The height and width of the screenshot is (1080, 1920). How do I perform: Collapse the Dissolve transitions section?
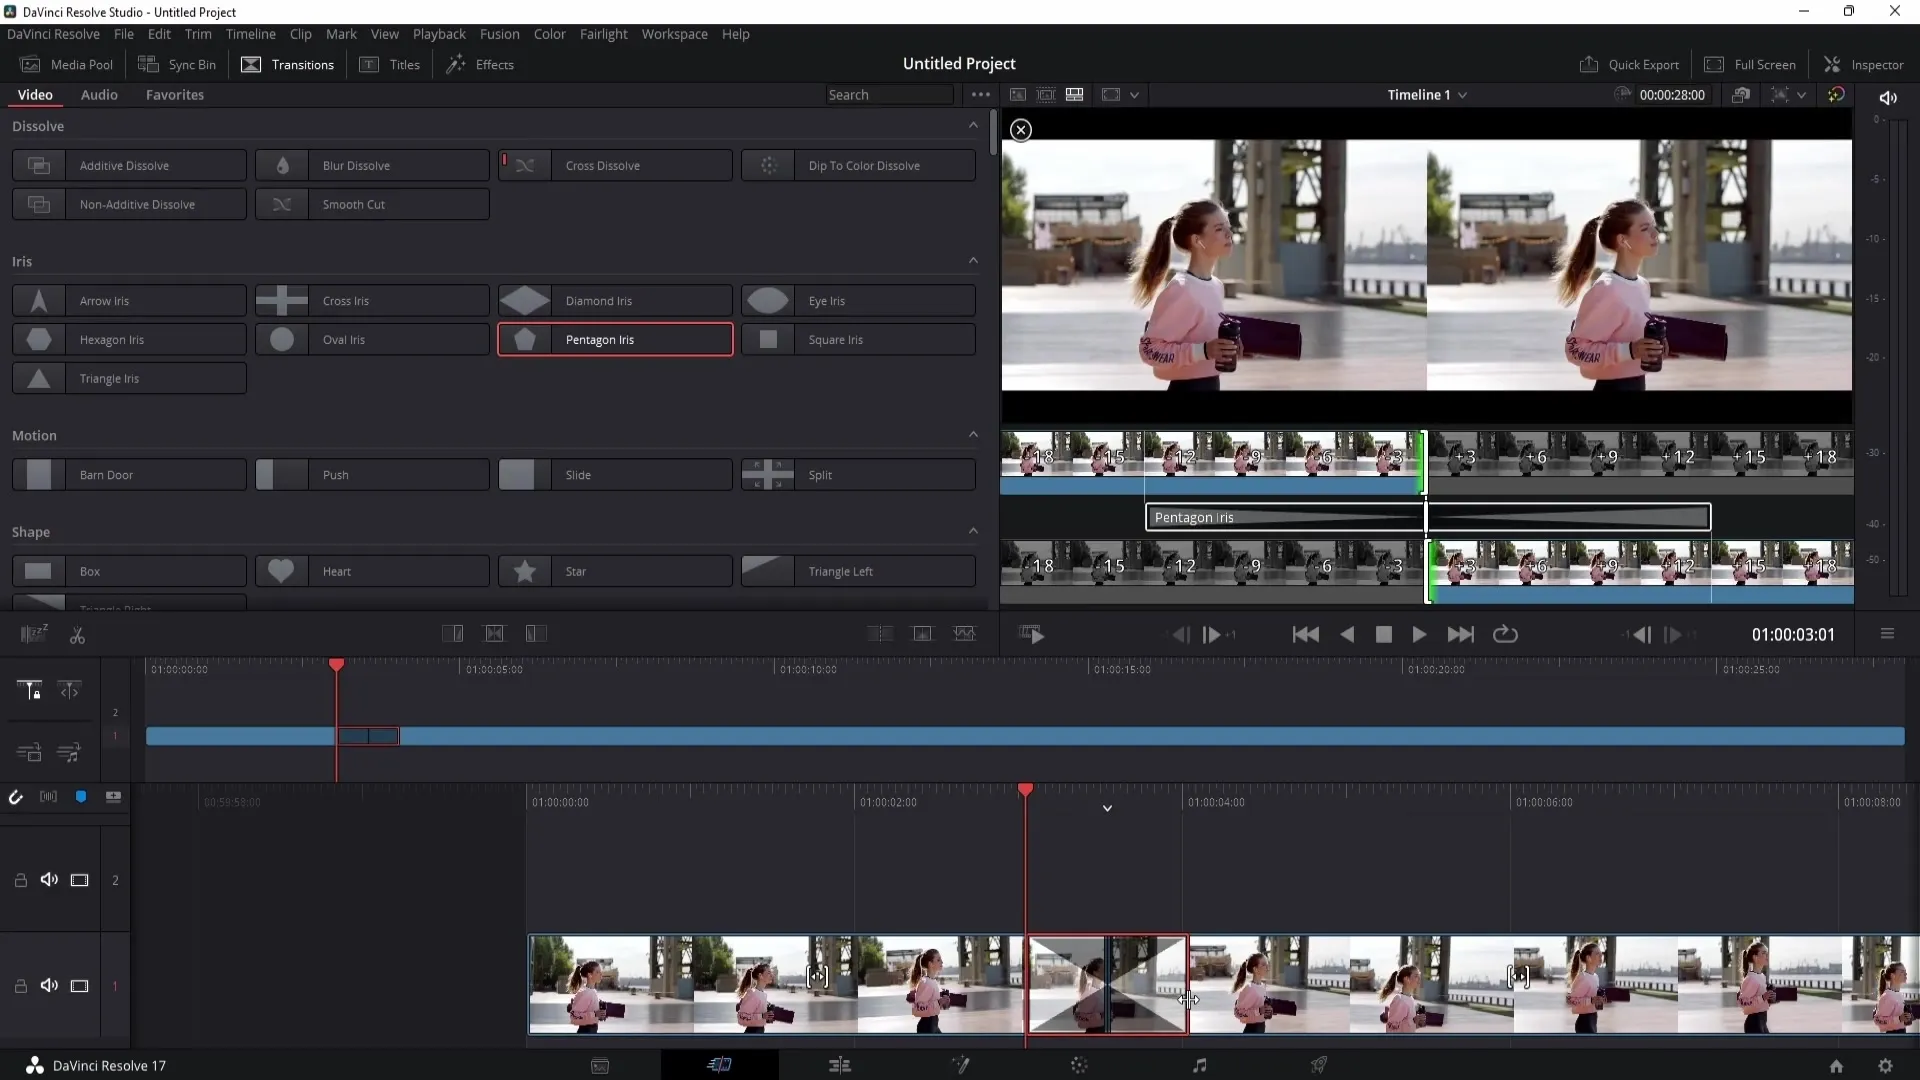point(975,125)
